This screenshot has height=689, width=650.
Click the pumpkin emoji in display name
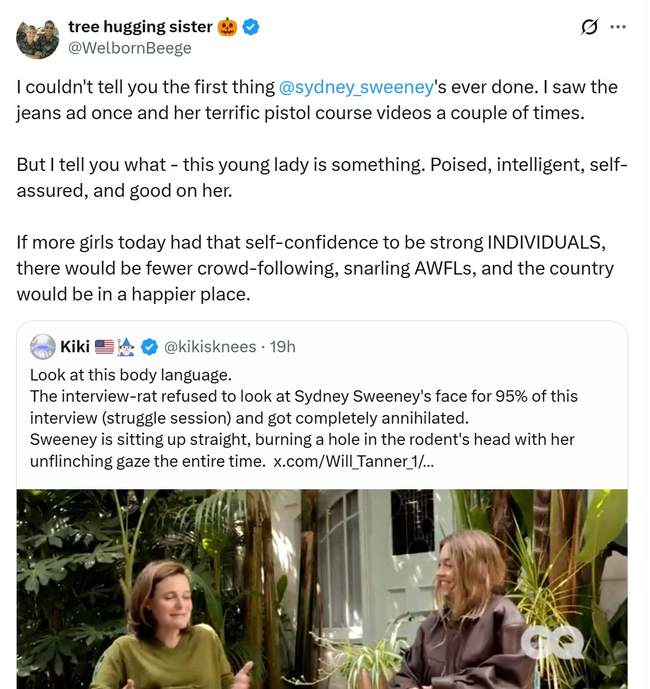[228, 27]
